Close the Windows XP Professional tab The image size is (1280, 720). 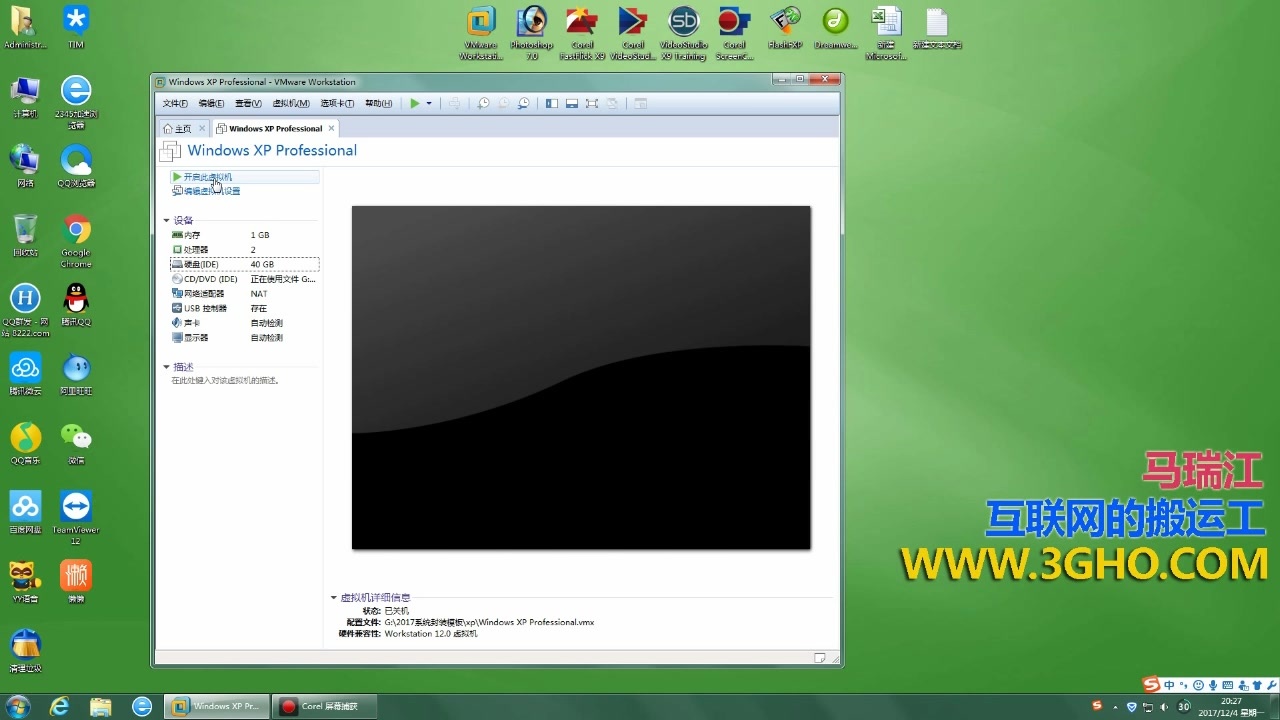point(331,128)
